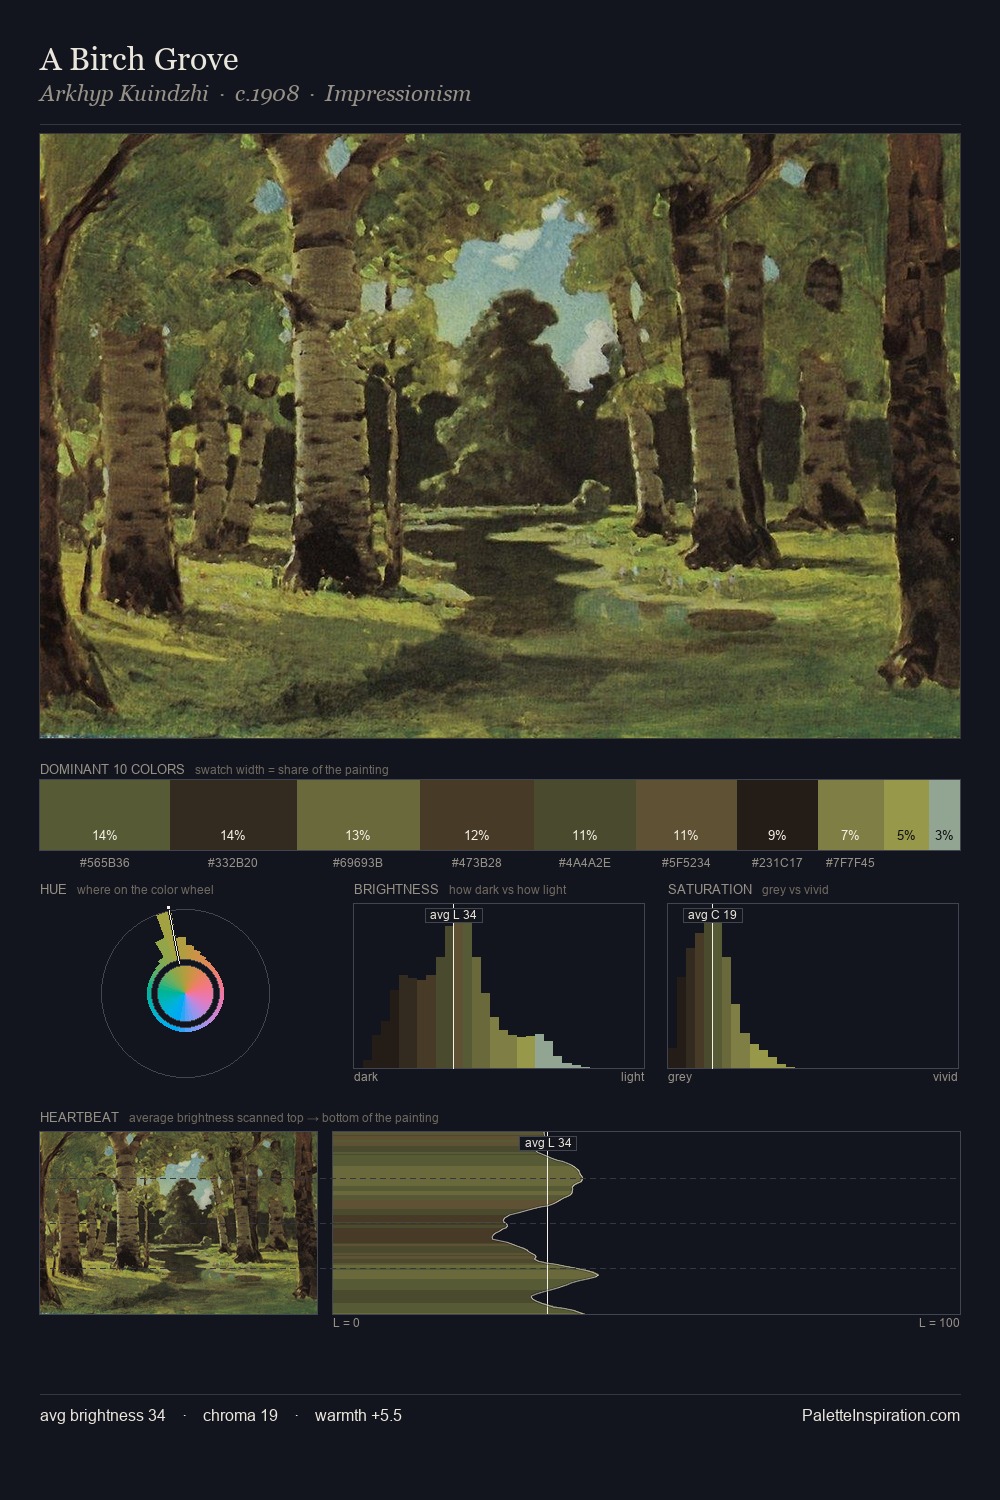Viewport: 1000px width, 1500px height.
Task: Select the olive swatch labeled #565B36
Action: pyautogui.click(x=105, y=815)
